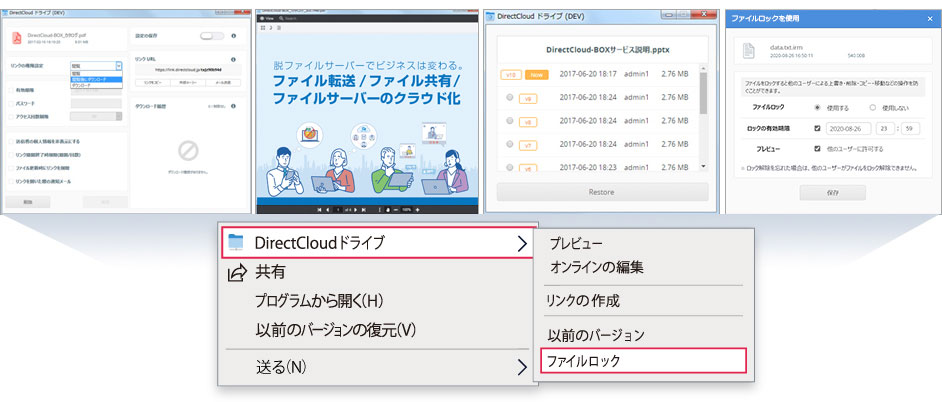
Task: Click the 保存 button in file lock dialog
Action: pos(832,192)
